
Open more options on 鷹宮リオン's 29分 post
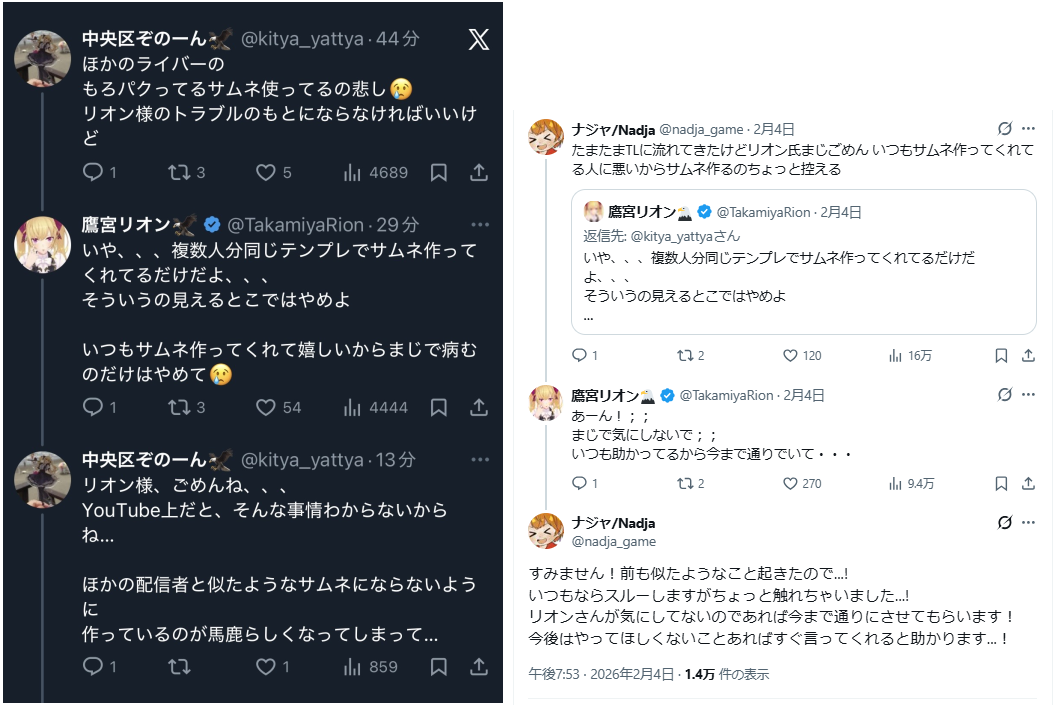(480, 224)
